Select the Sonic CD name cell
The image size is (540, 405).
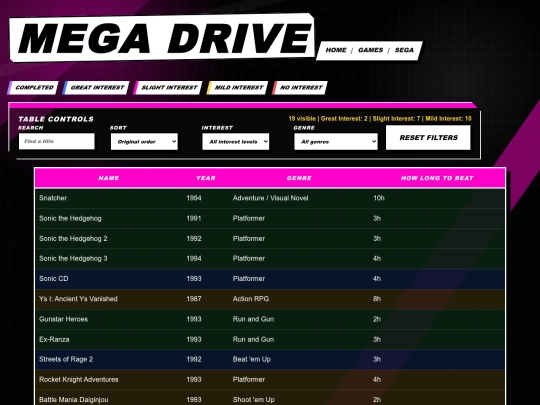coord(54,279)
